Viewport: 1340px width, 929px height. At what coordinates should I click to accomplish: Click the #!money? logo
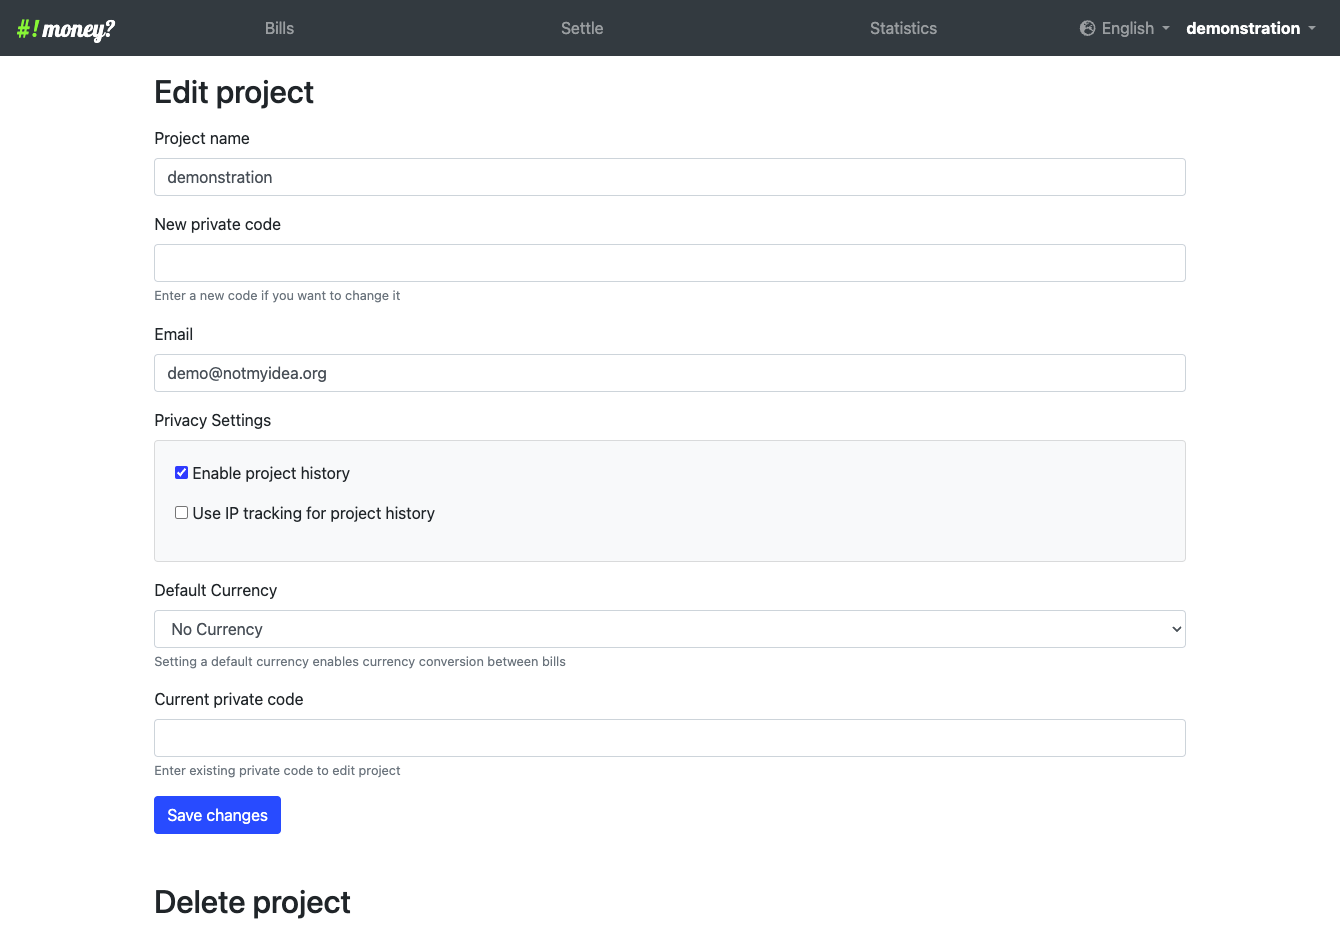[x=66, y=29]
